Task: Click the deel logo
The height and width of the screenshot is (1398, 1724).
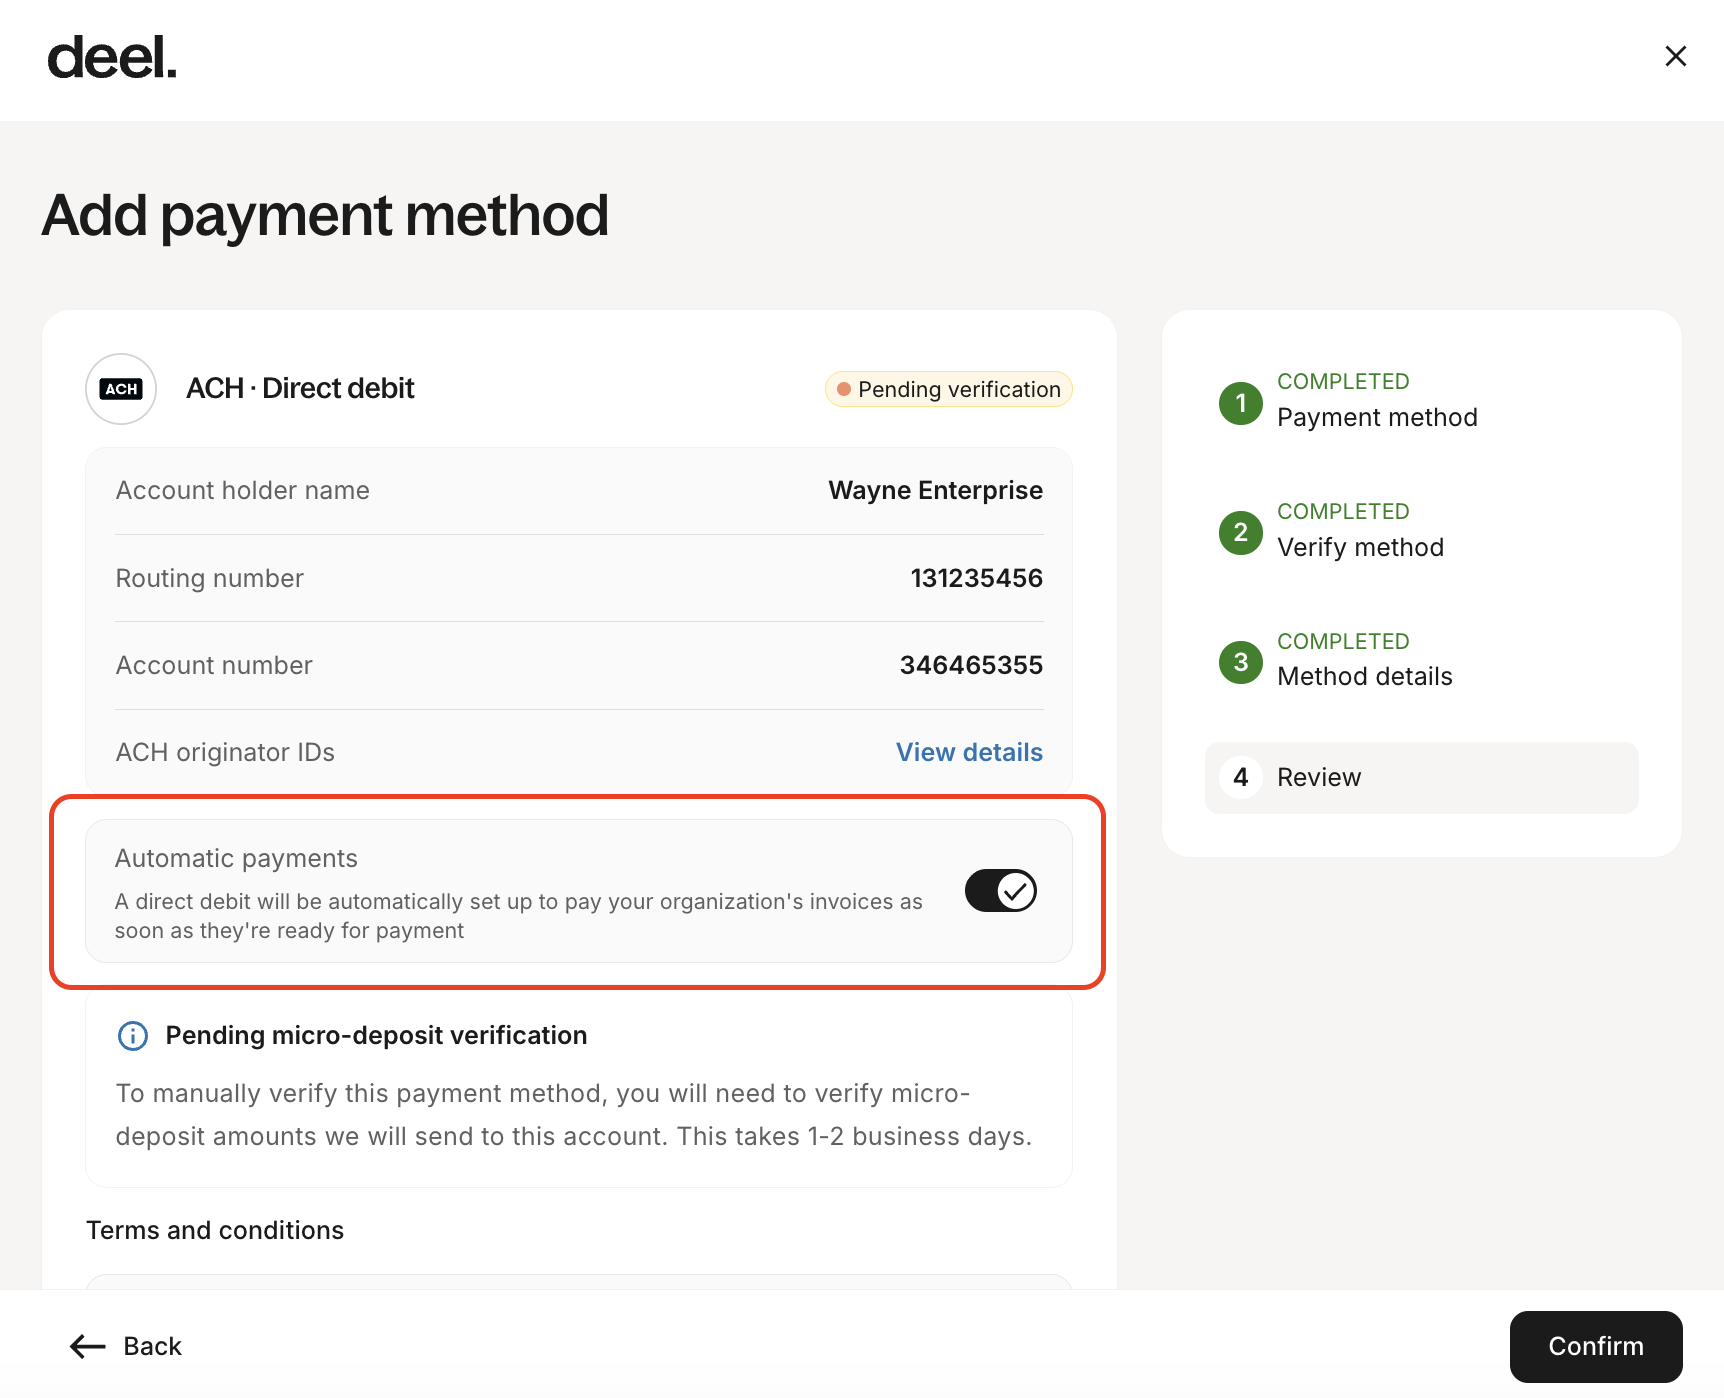Action: click(x=112, y=58)
